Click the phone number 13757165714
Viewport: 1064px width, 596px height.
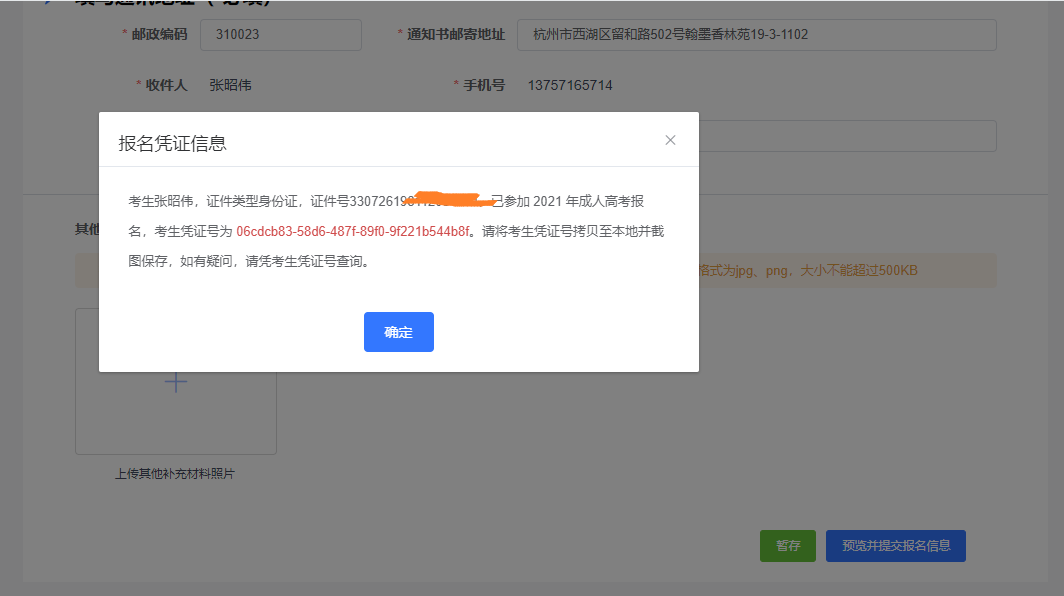[570, 86]
